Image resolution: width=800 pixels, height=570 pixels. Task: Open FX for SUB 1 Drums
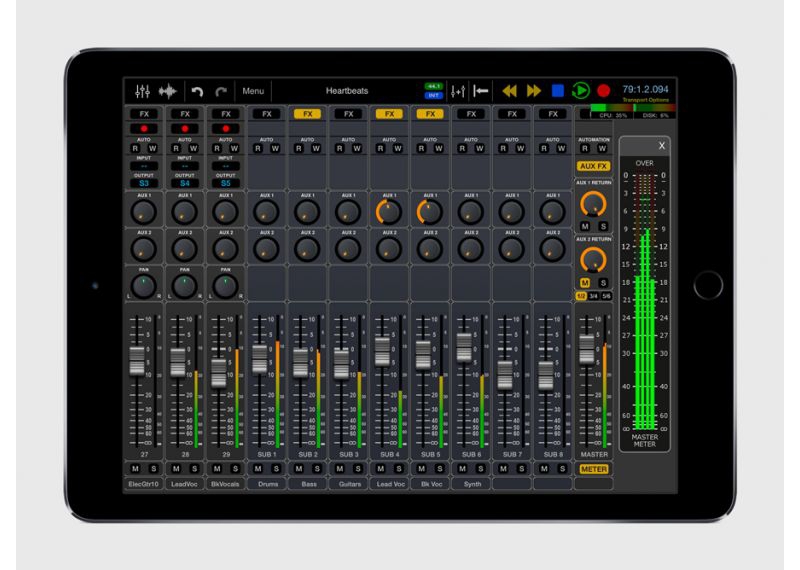(x=267, y=114)
